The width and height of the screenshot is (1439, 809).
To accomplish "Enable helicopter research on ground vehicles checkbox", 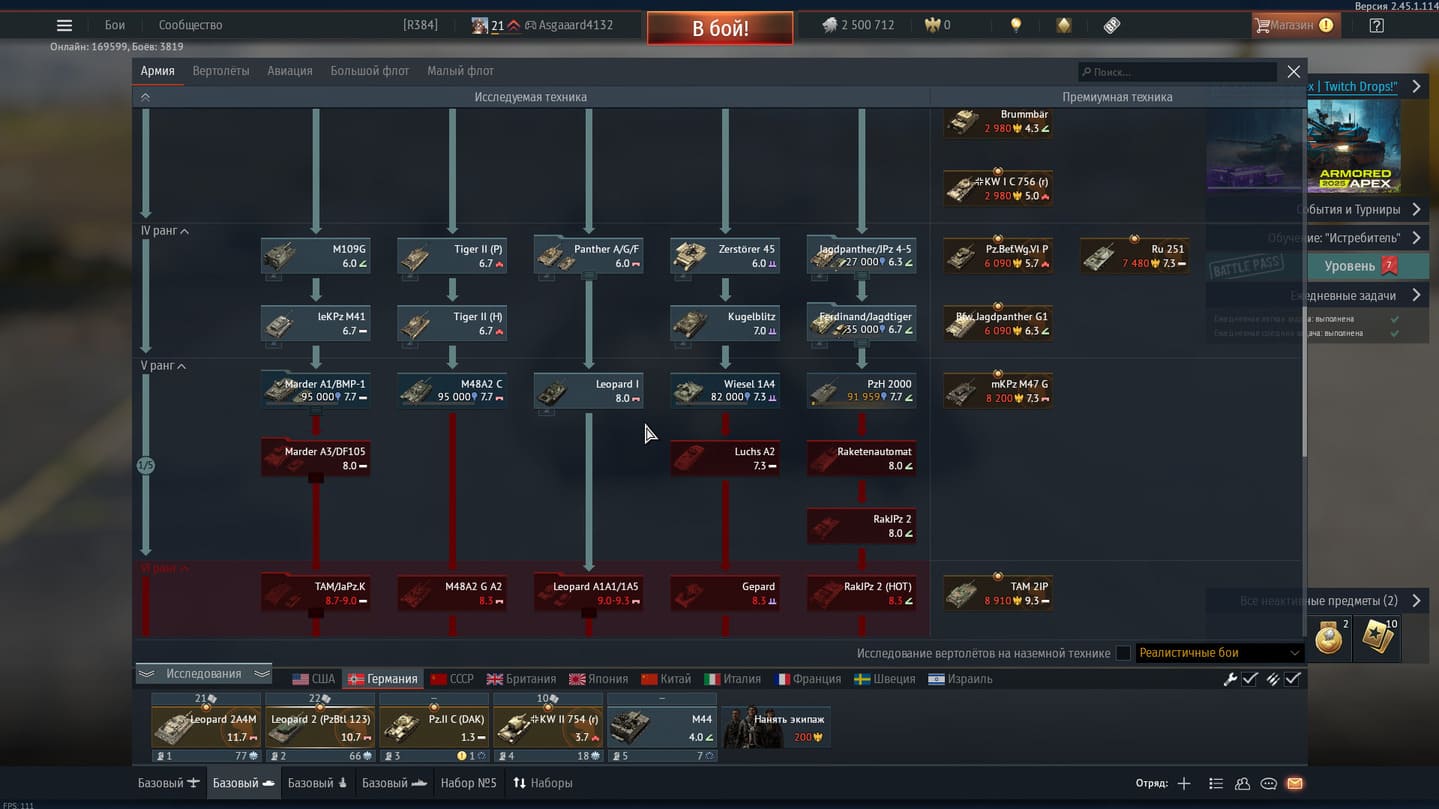I will (1123, 653).
